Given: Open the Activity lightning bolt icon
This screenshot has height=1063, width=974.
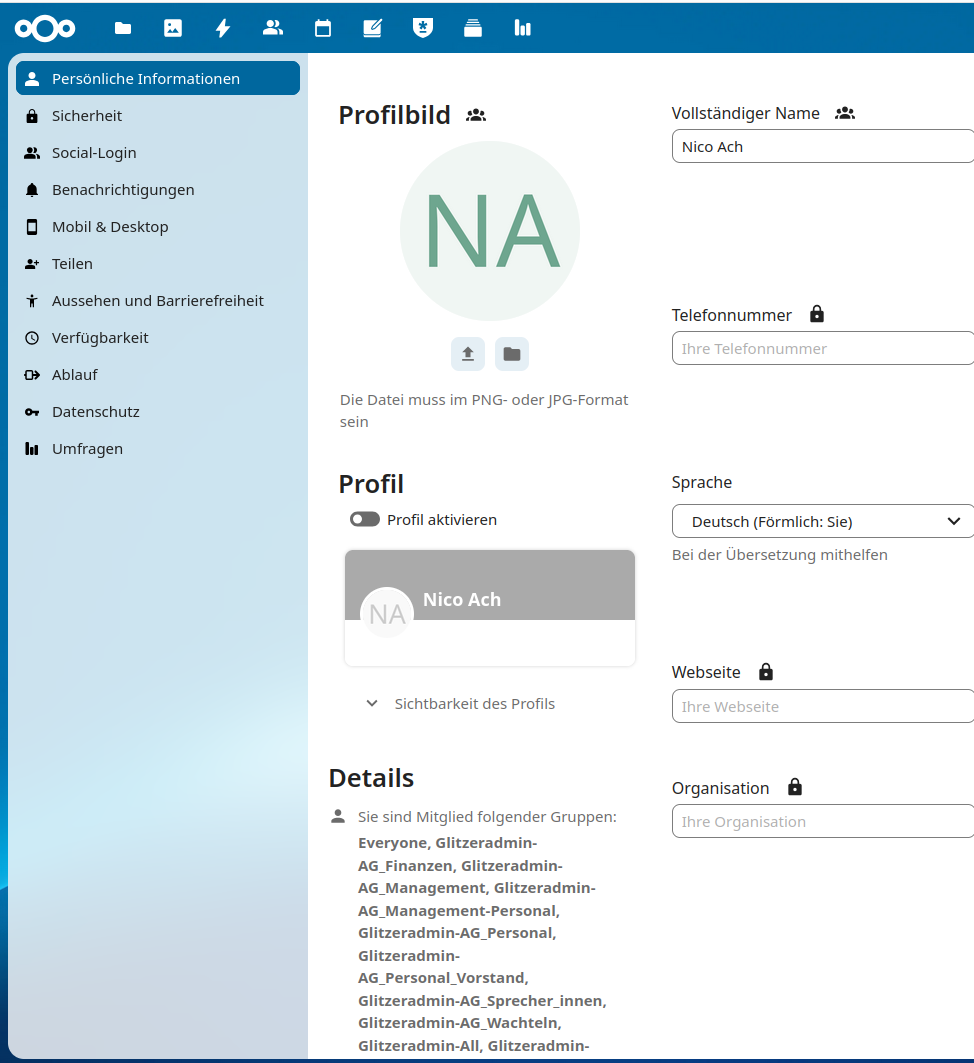Looking at the screenshot, I should coord(223,28).
